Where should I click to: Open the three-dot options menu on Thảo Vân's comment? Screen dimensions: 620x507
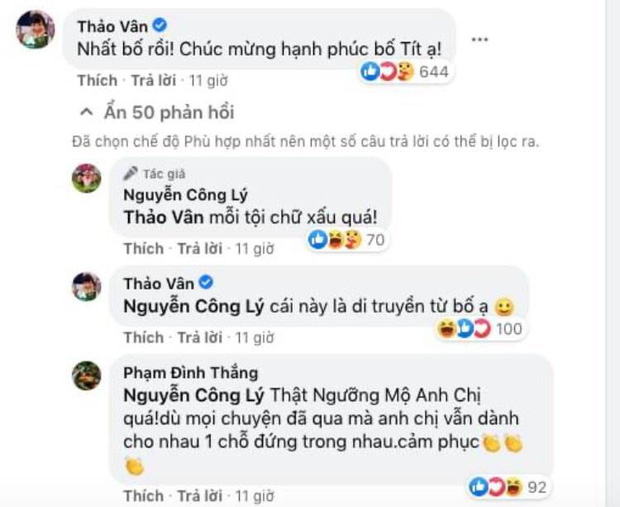click(x=480, y=40)
